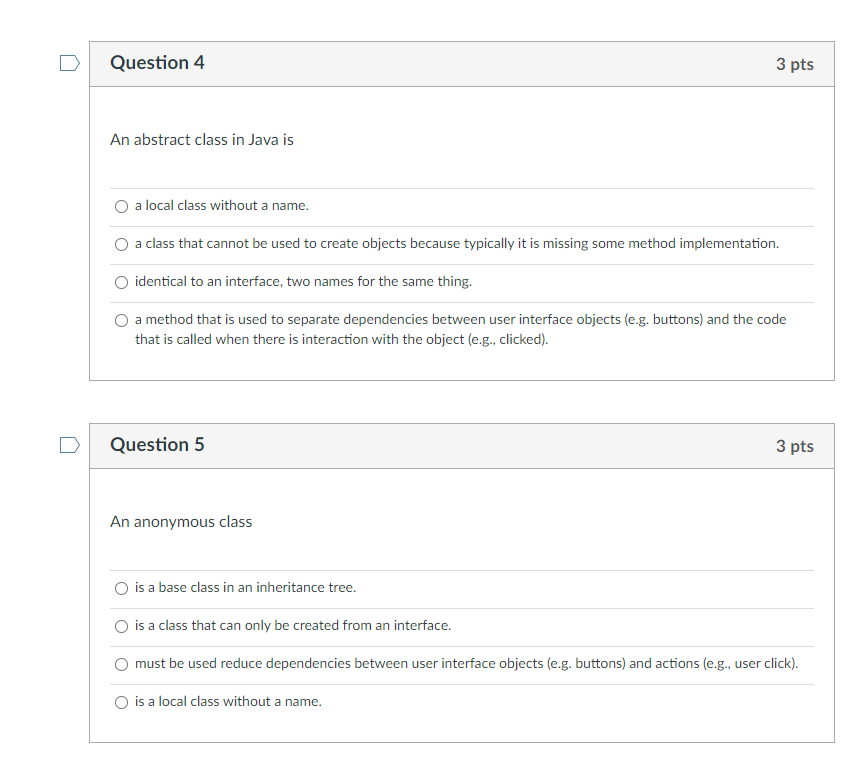Click the "3 pts" label on Question 4
Viewport: 866px width, 759px height.
click(x=795, y=62)
